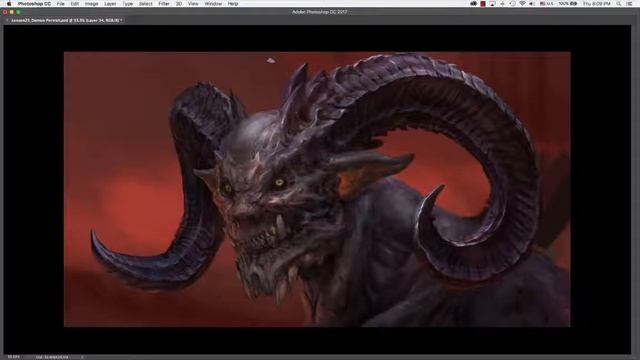The image size is (640, 360).
Task: Open the Time Machine status icon
Action: pyautogui.click(x=513, y=4)
